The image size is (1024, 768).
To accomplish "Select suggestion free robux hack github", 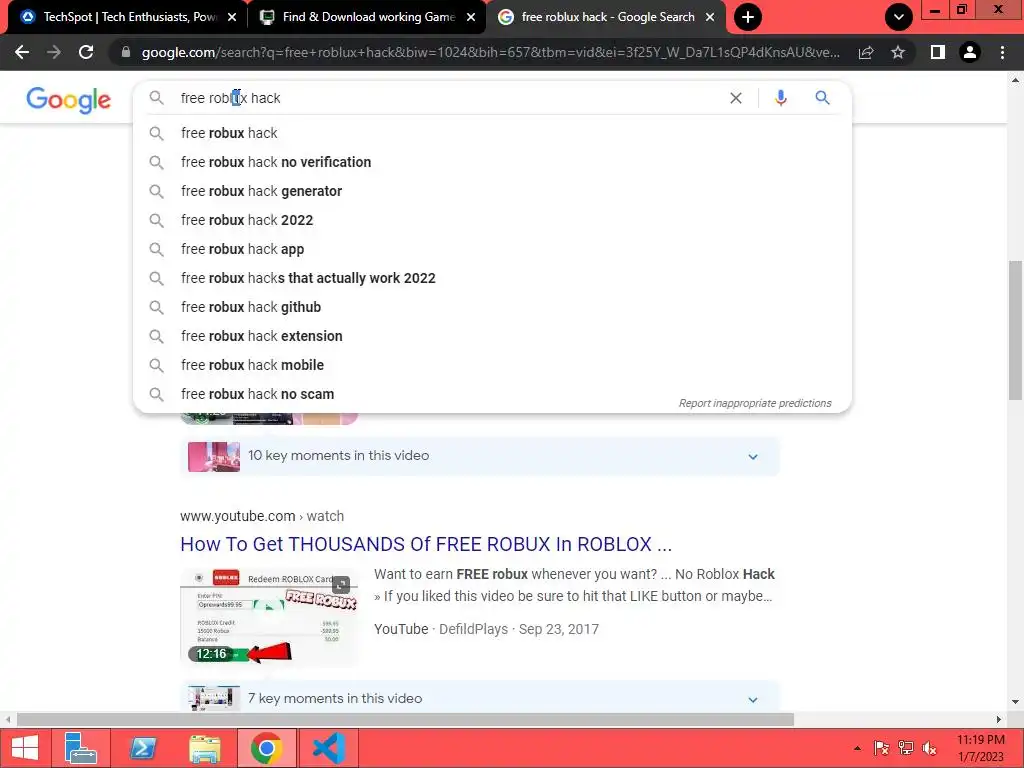I will 492,307.
